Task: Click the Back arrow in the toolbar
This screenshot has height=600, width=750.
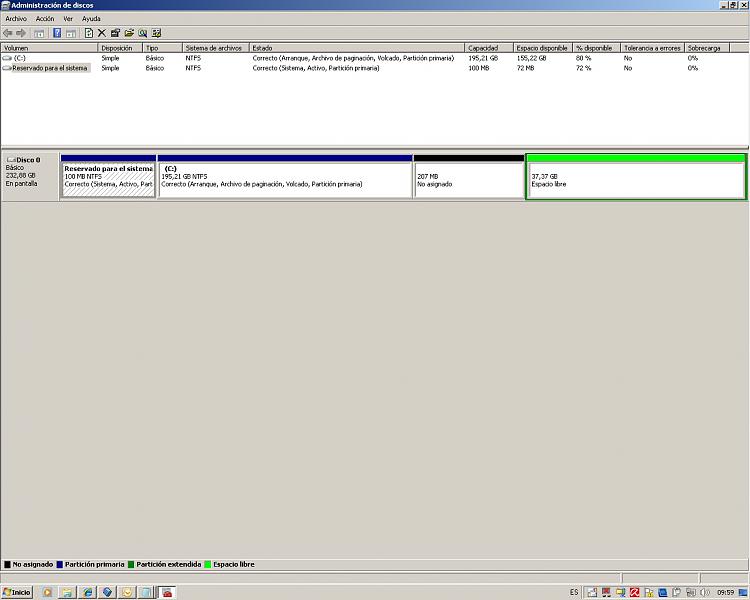Action: click(8, 33)
